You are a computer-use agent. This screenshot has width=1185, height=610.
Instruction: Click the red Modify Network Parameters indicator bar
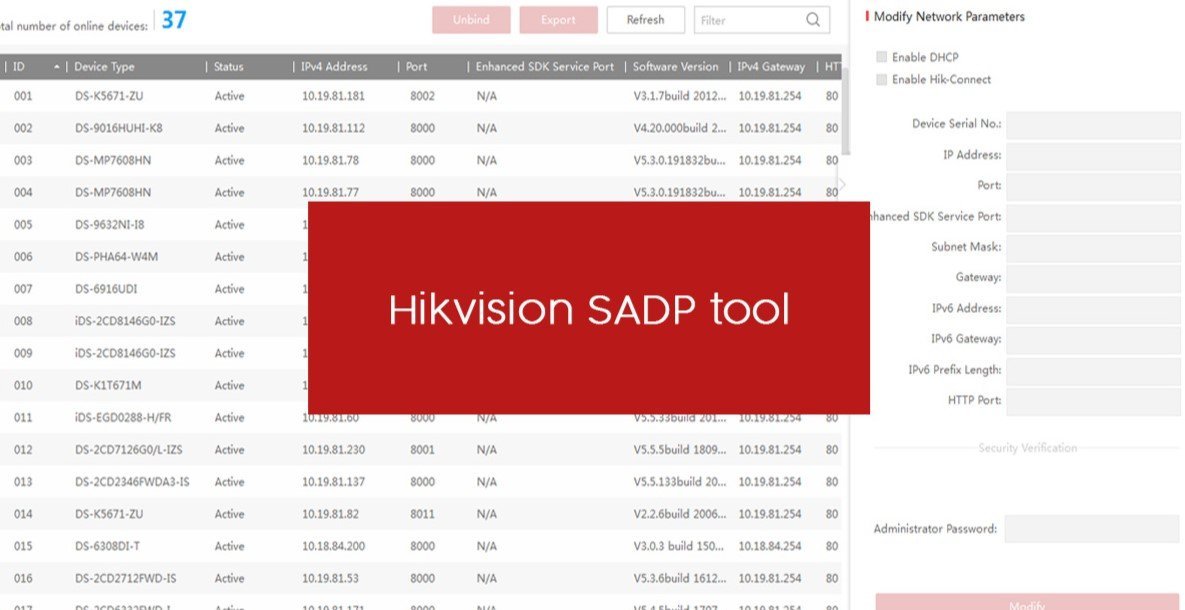(x=866, y=16)
